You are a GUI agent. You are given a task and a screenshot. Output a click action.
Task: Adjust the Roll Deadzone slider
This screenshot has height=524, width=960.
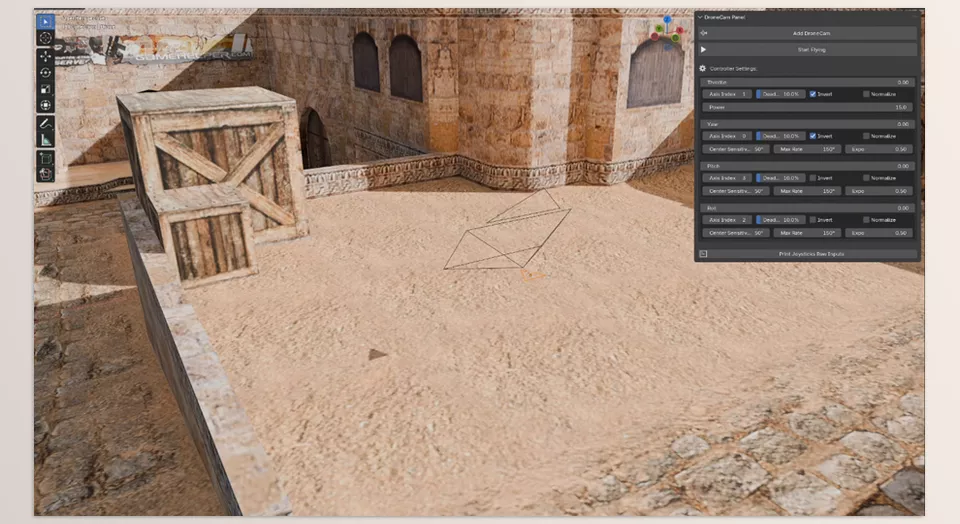(x=781, y=220)
